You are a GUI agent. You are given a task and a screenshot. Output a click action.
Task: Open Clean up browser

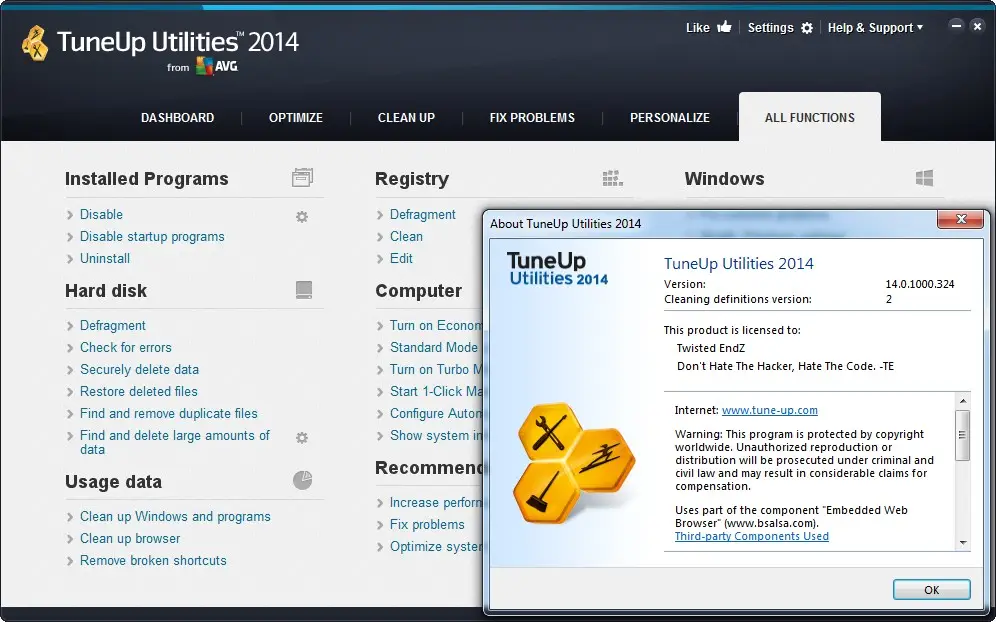click(x=130, y=539)
